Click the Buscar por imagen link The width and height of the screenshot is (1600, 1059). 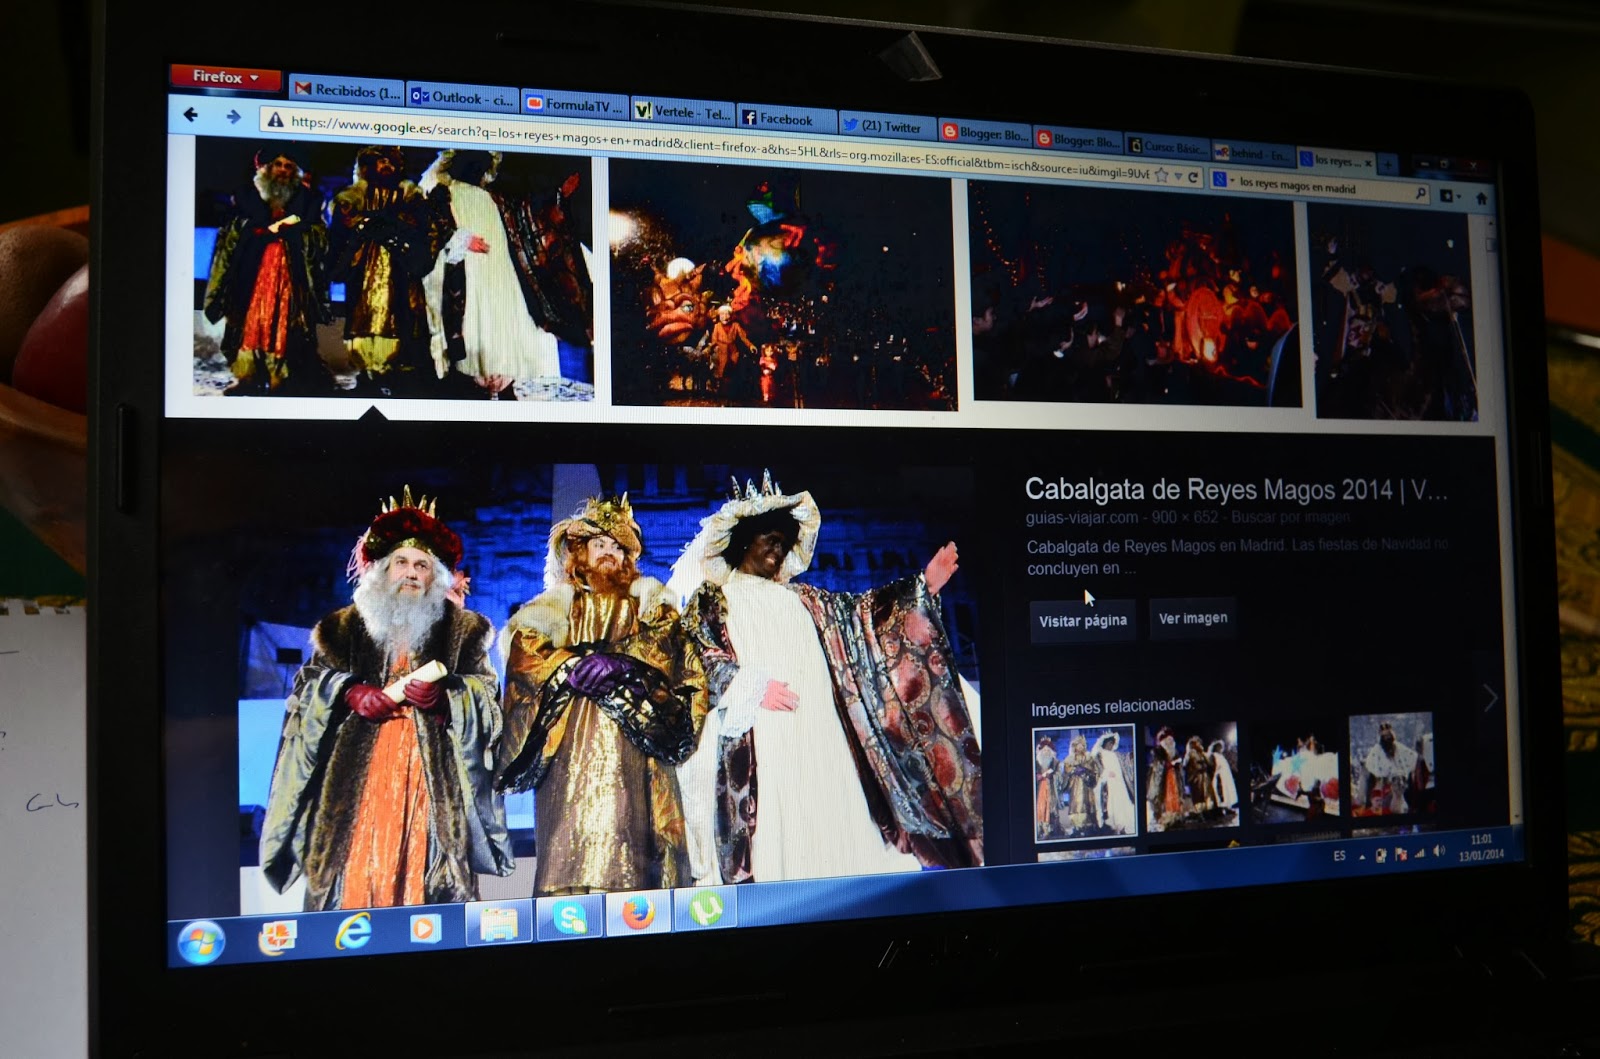(x=1290, y=517)
